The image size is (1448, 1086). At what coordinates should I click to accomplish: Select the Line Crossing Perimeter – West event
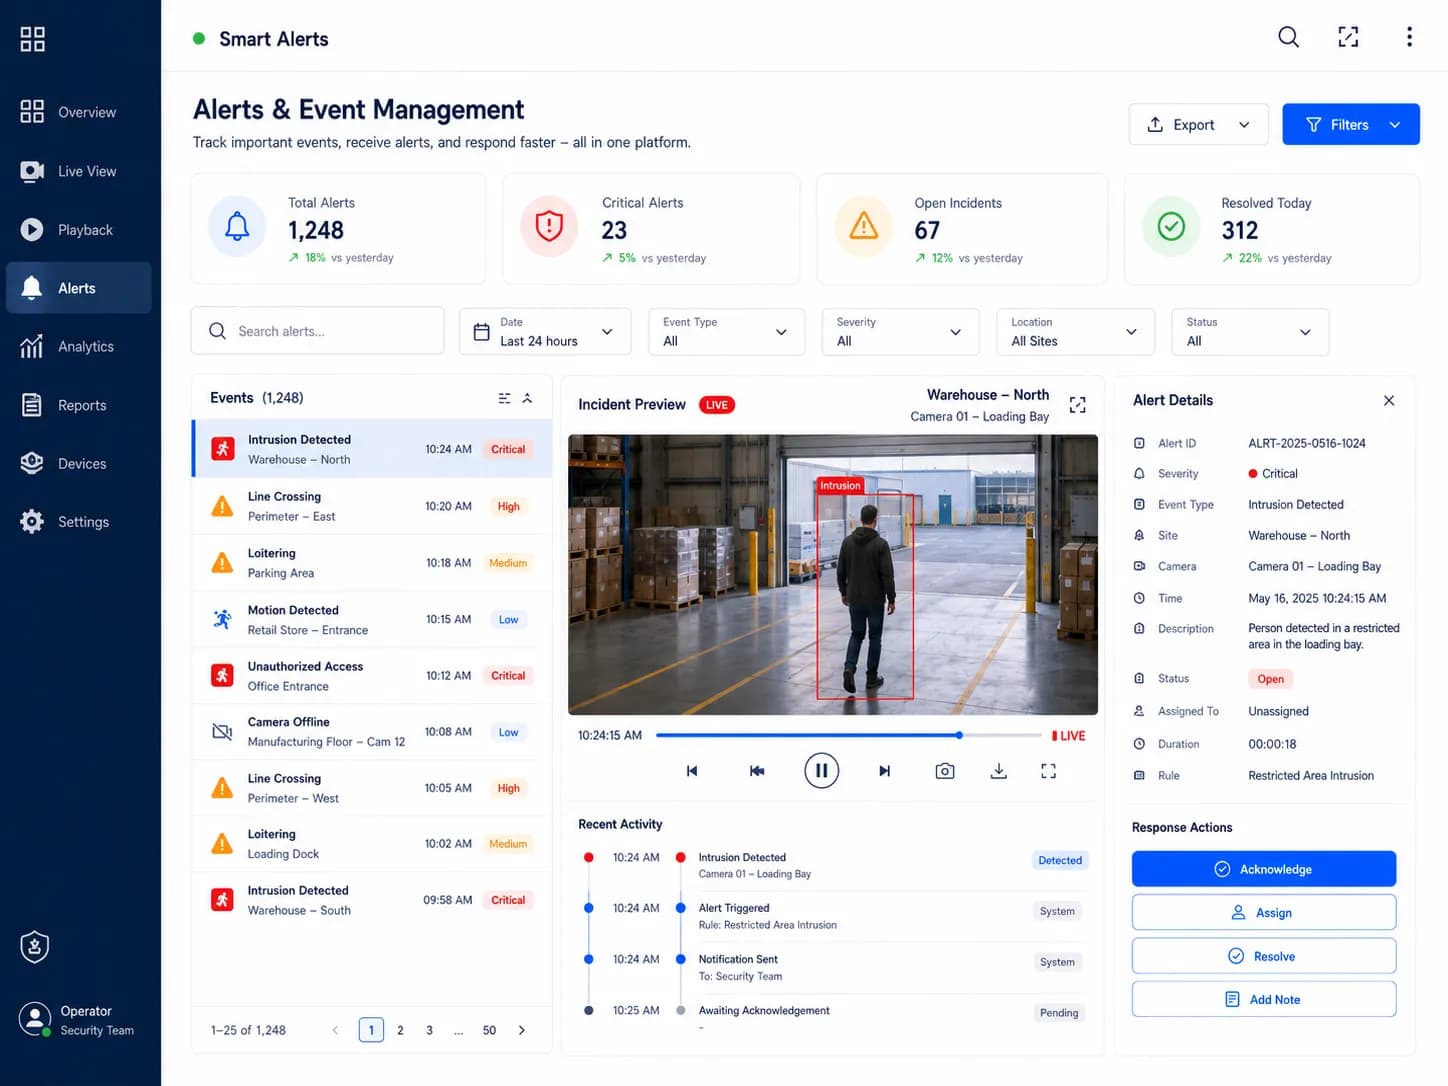click(x=372, y=788)
